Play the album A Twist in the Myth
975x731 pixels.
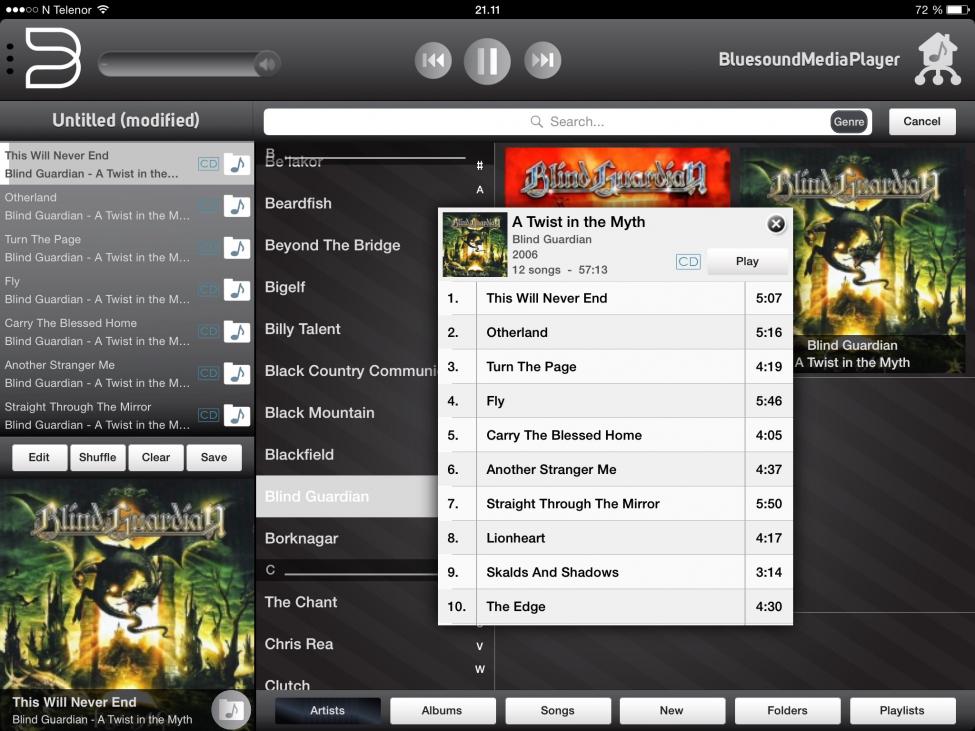tap(747, 261)
